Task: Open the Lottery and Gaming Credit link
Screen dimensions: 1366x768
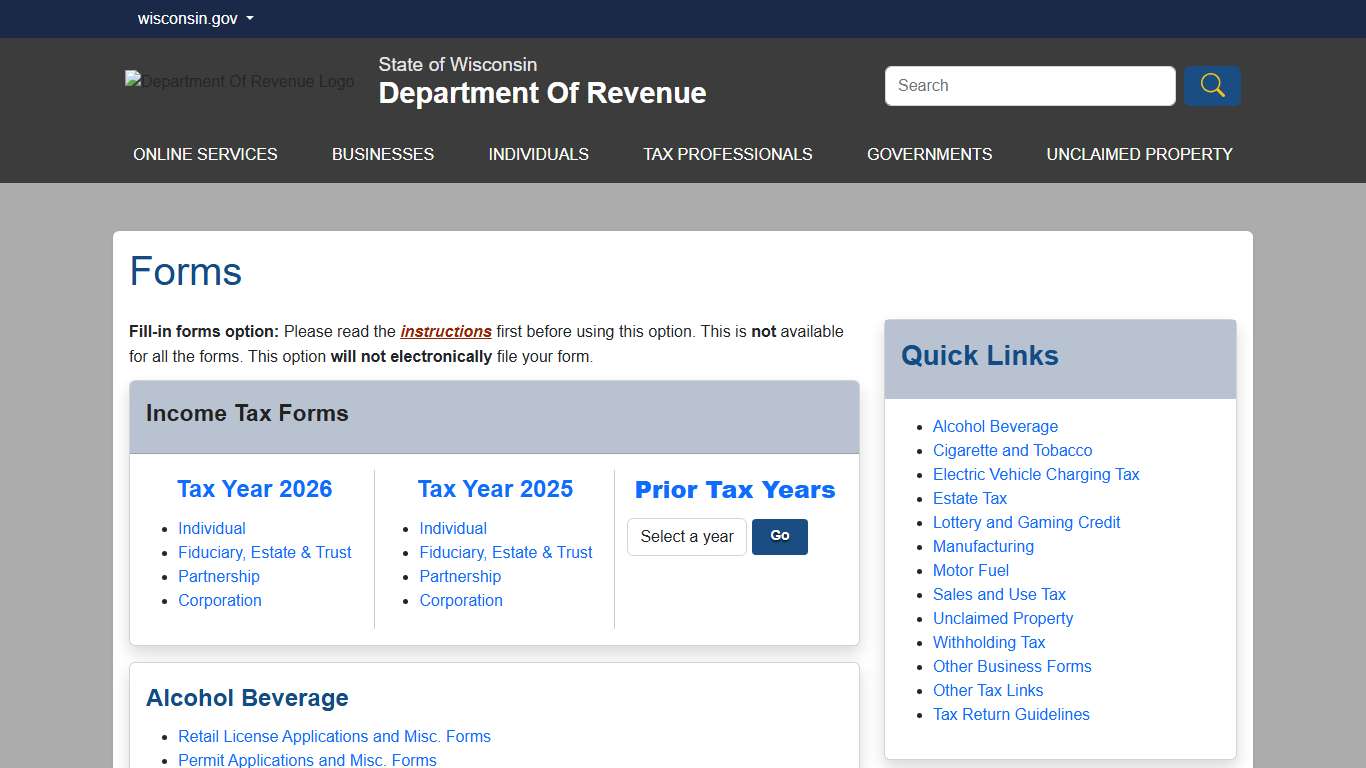Action: coord(1026,523)
